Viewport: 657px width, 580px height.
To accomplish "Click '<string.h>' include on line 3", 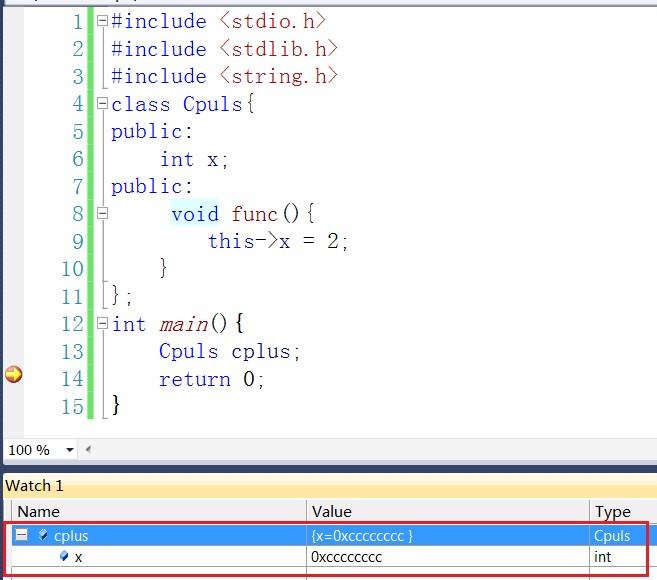I will [278, 76].
